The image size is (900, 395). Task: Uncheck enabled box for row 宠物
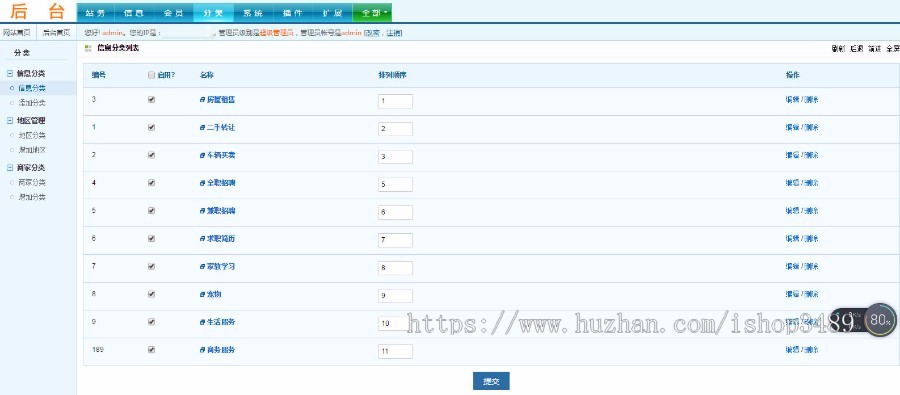[x=152, y=294]
